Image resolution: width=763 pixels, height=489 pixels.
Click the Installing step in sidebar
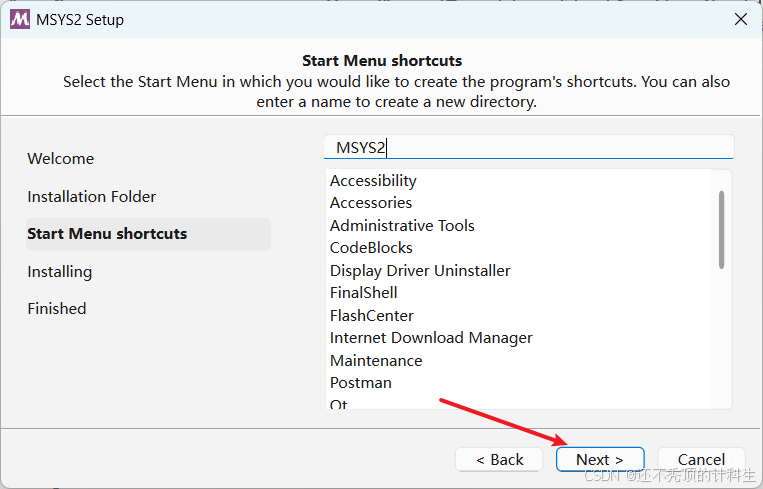59,272
